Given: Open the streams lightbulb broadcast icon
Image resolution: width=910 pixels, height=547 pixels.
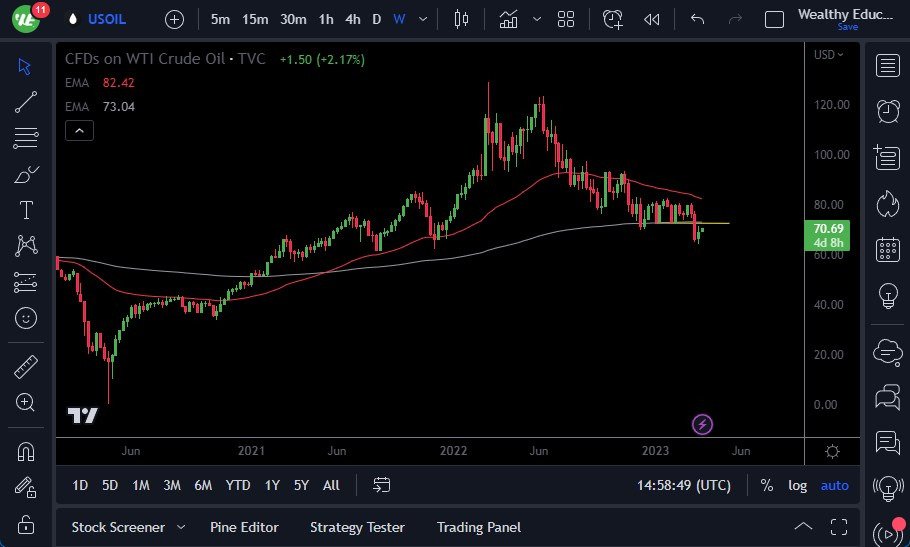Looking at the screenshot, I should [x=888, y=488].
